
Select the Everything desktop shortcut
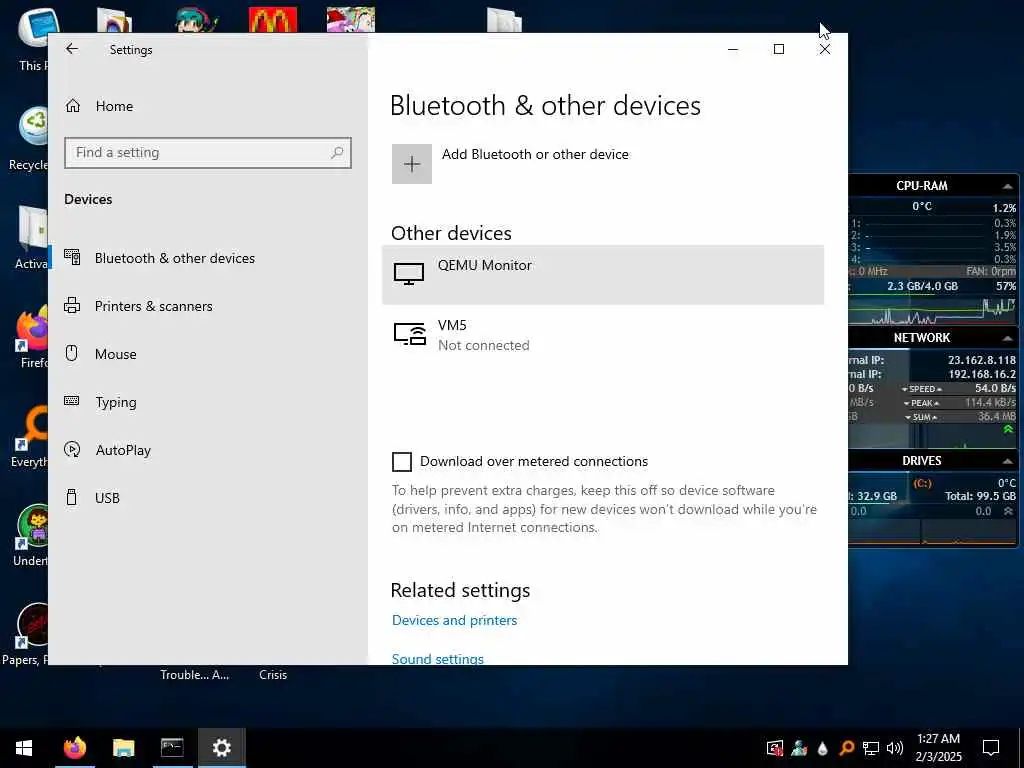29,438
